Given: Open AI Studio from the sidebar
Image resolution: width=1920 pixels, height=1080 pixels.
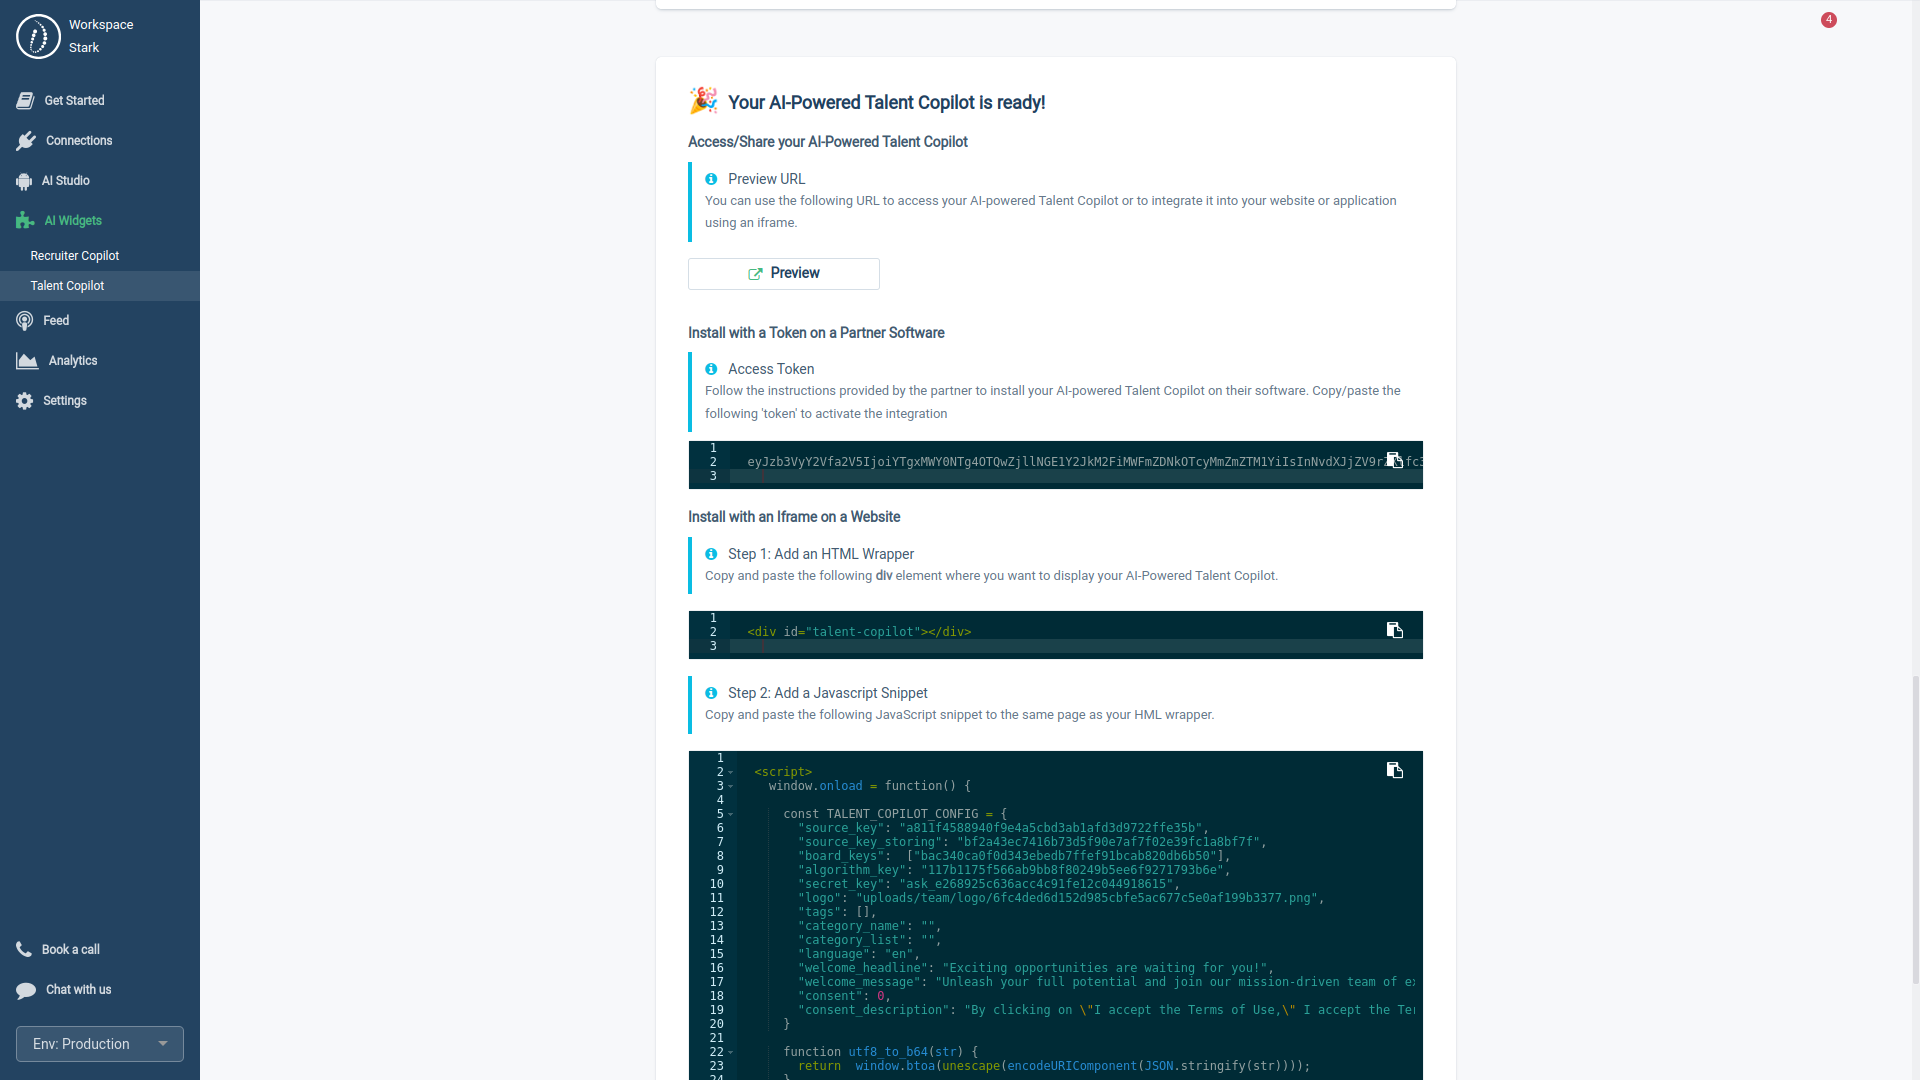Looking at the screenshot, I should (x=67, y=180).
